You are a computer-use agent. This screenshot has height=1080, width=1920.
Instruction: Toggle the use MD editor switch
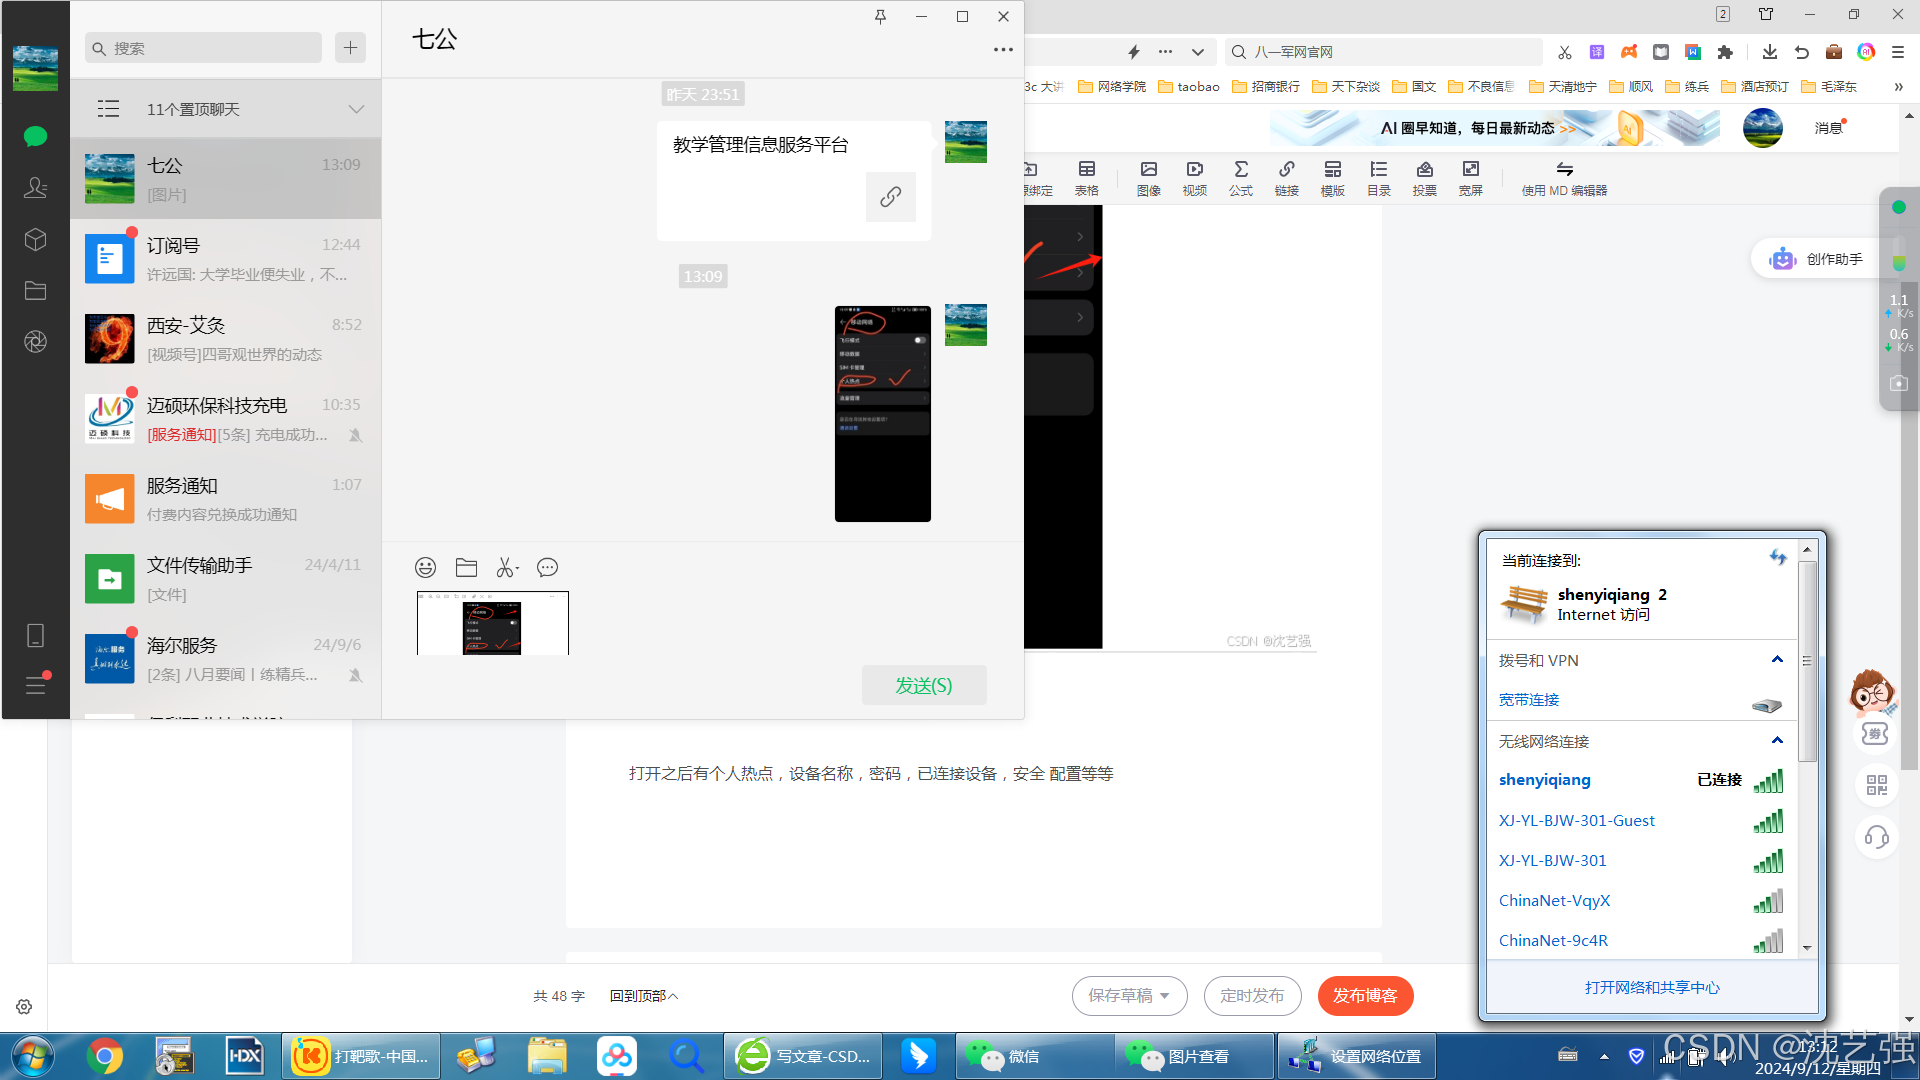[x=1564, y=177]
